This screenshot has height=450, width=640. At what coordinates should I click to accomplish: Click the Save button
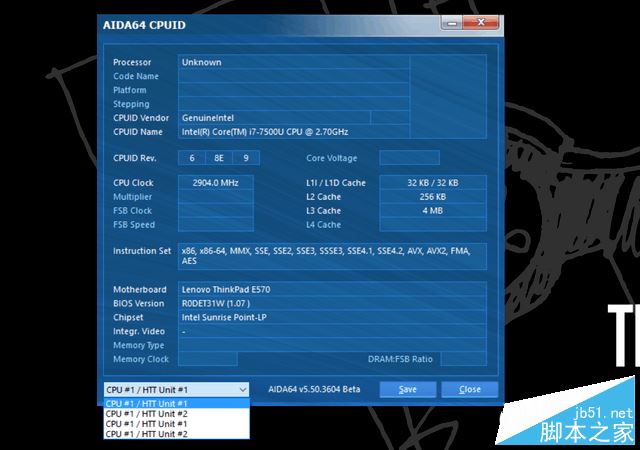pos(408,390)
